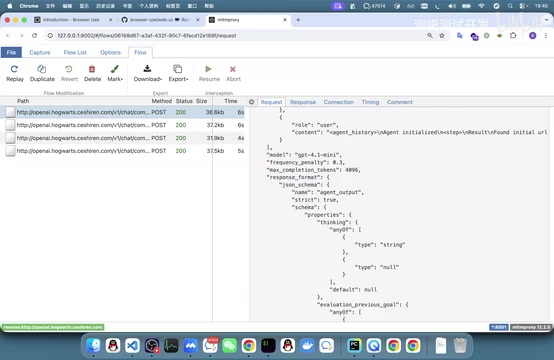Show the Comment detail tab
The width and height of the screenshot is (554, 360).
click(399, 102)
